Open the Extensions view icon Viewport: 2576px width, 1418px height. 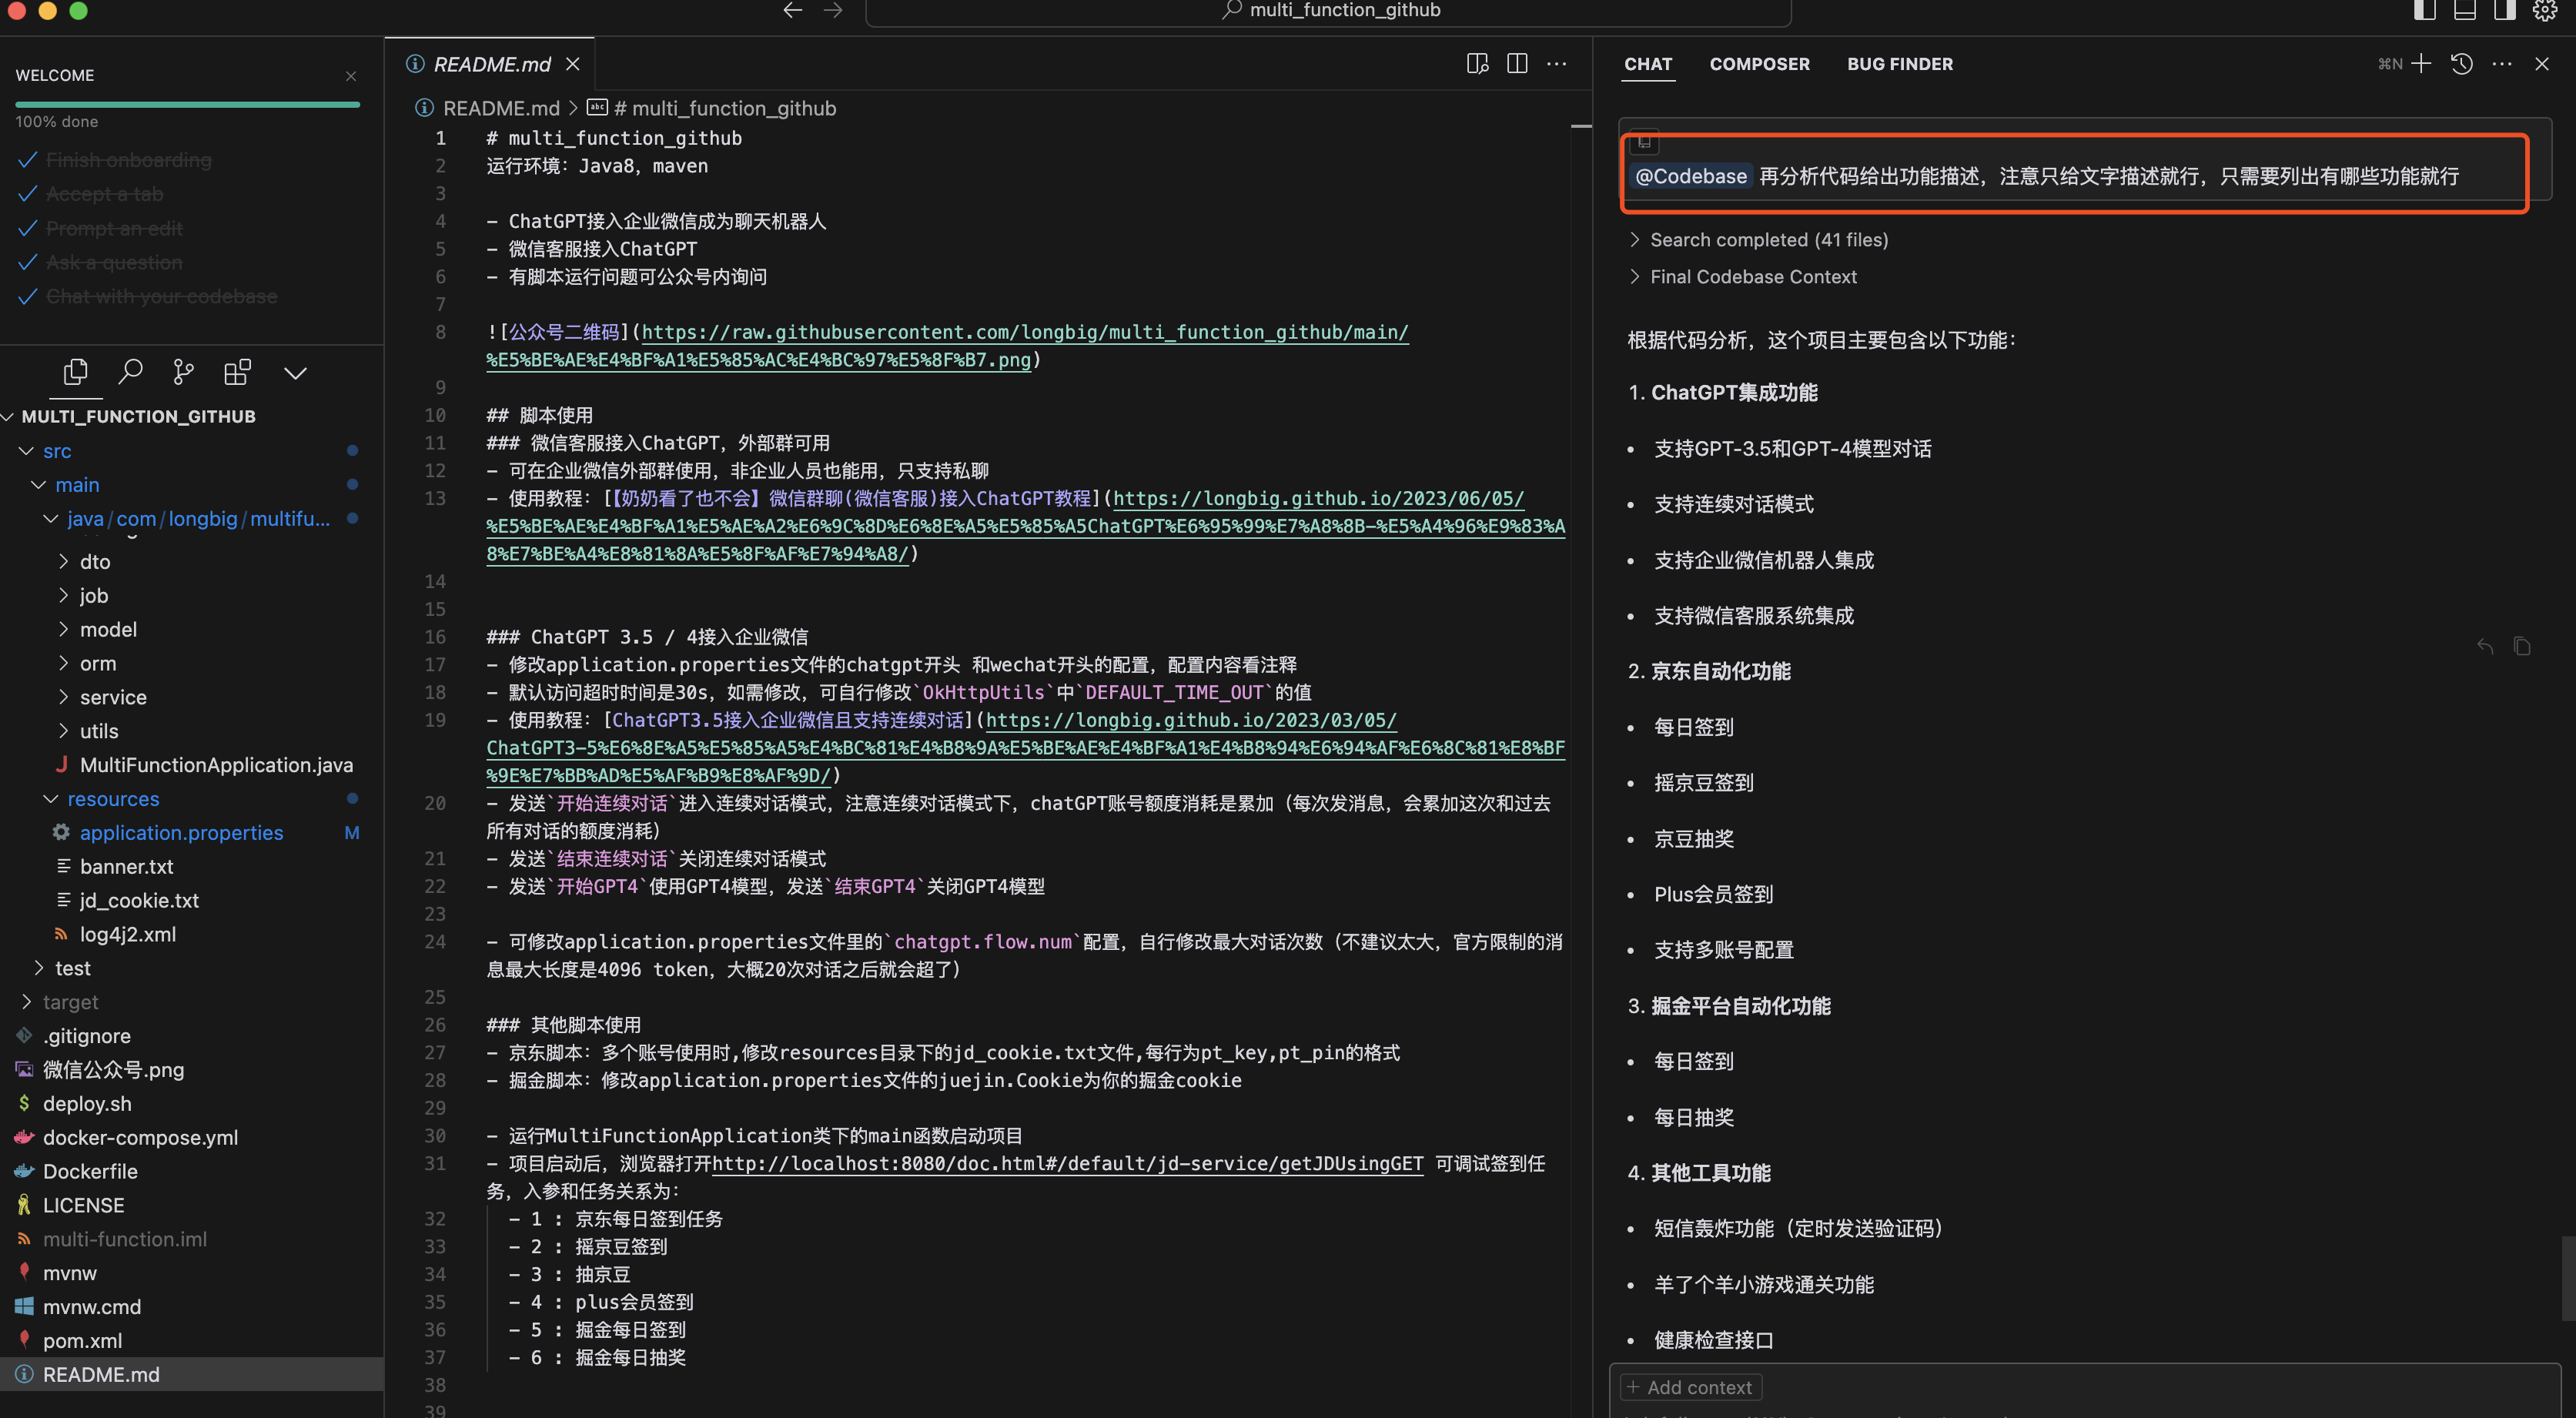(237, 373)
